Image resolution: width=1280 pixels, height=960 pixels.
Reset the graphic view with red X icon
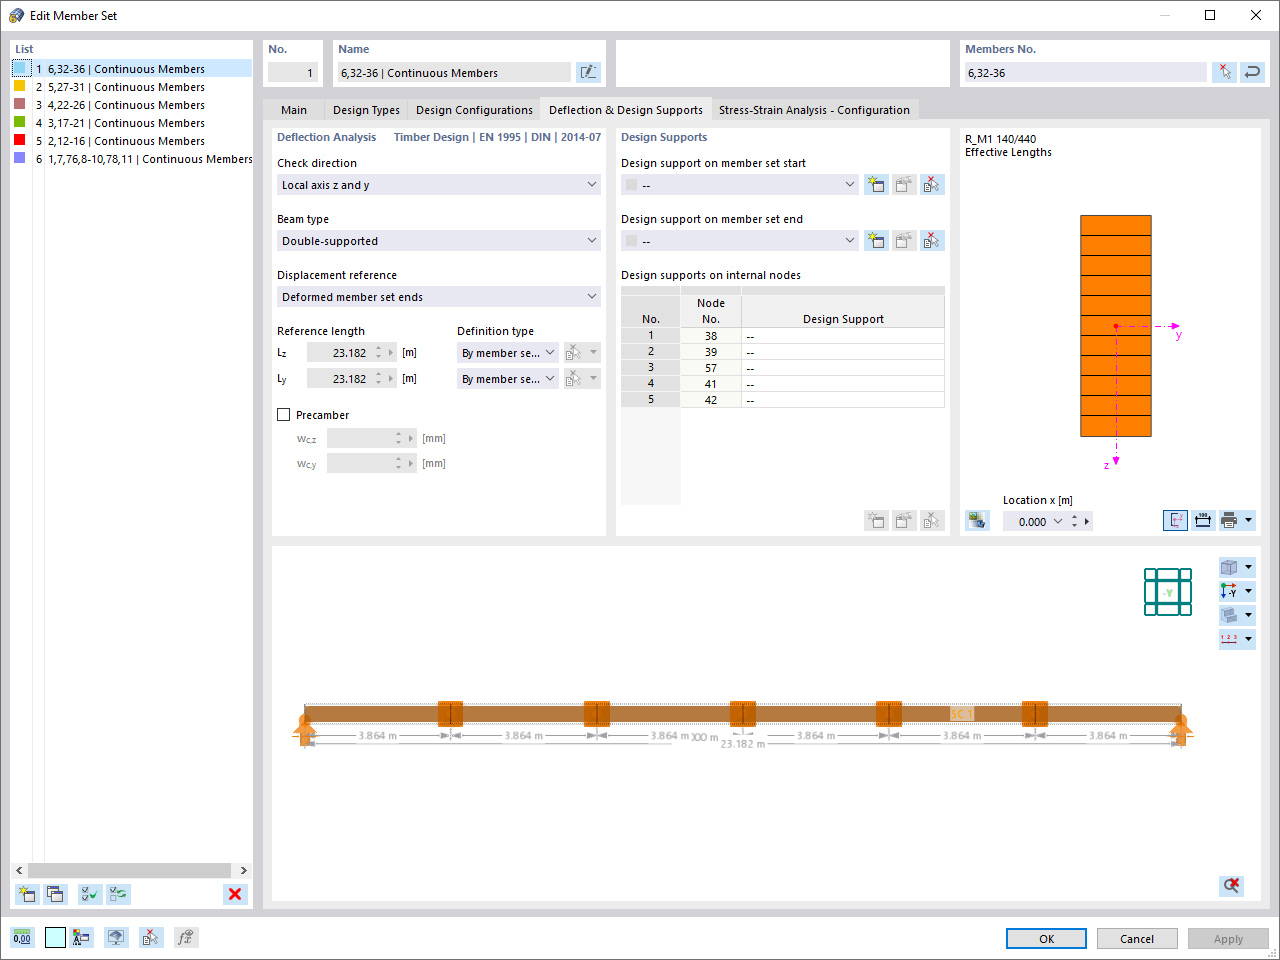(x=1232, y=885)
